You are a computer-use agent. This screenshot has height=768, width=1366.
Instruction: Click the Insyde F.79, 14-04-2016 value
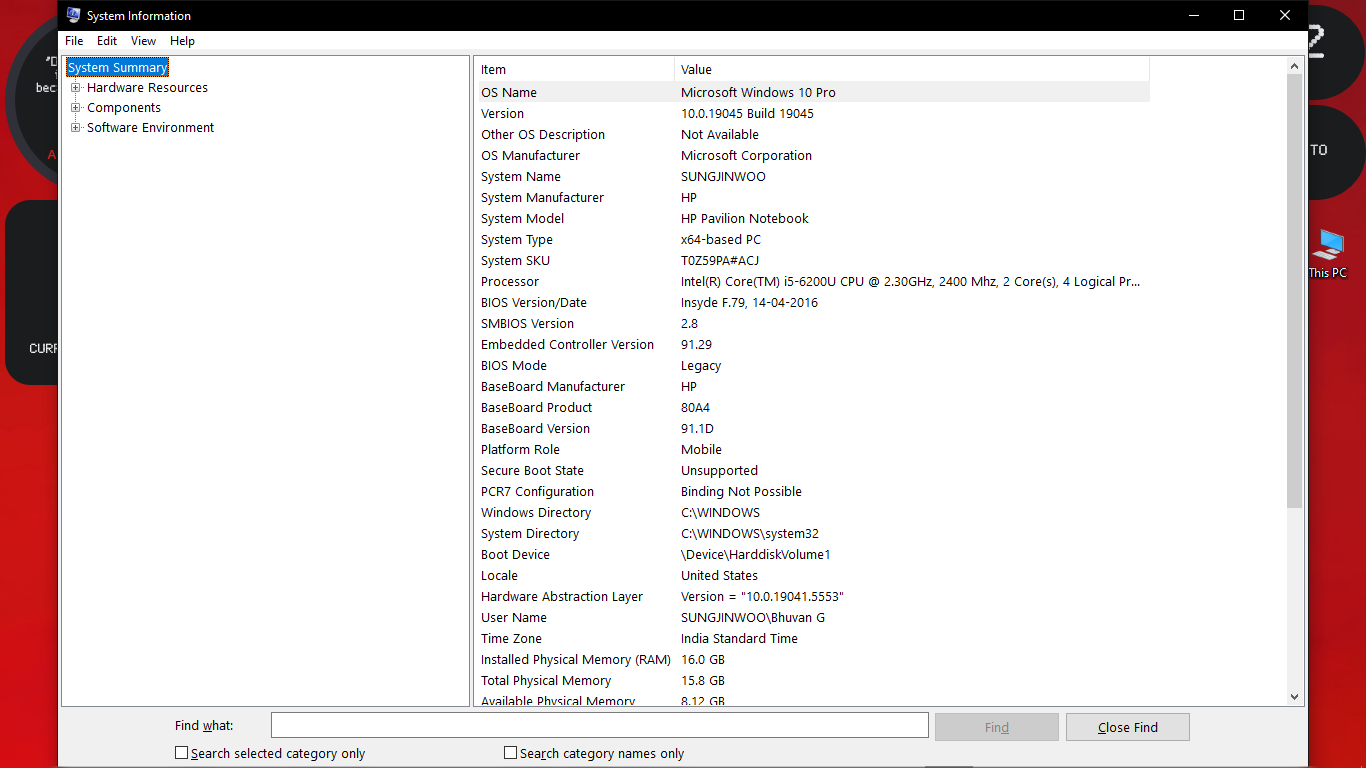749,302
